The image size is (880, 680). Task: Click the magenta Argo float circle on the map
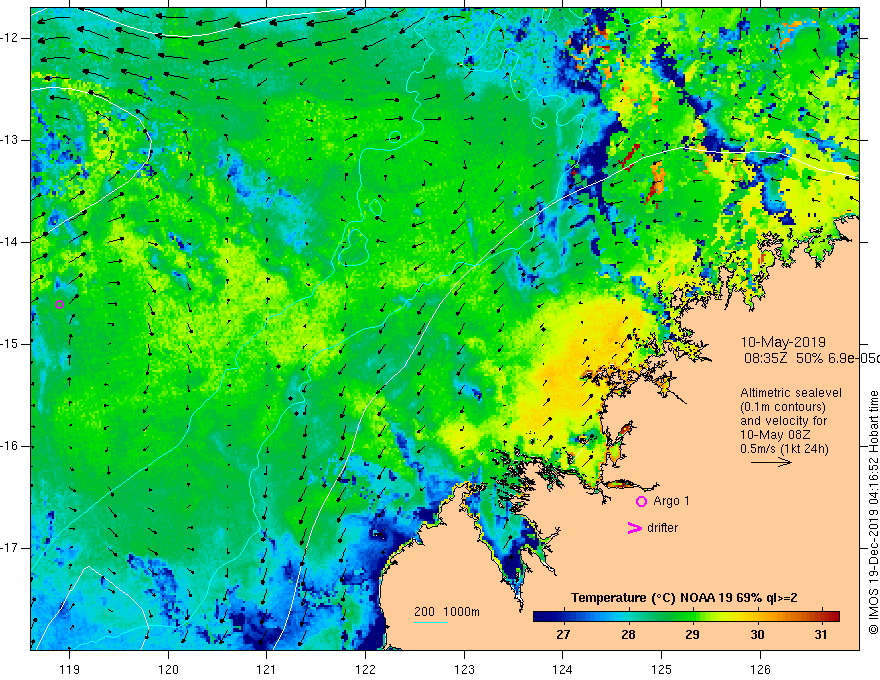pos(59,305)
